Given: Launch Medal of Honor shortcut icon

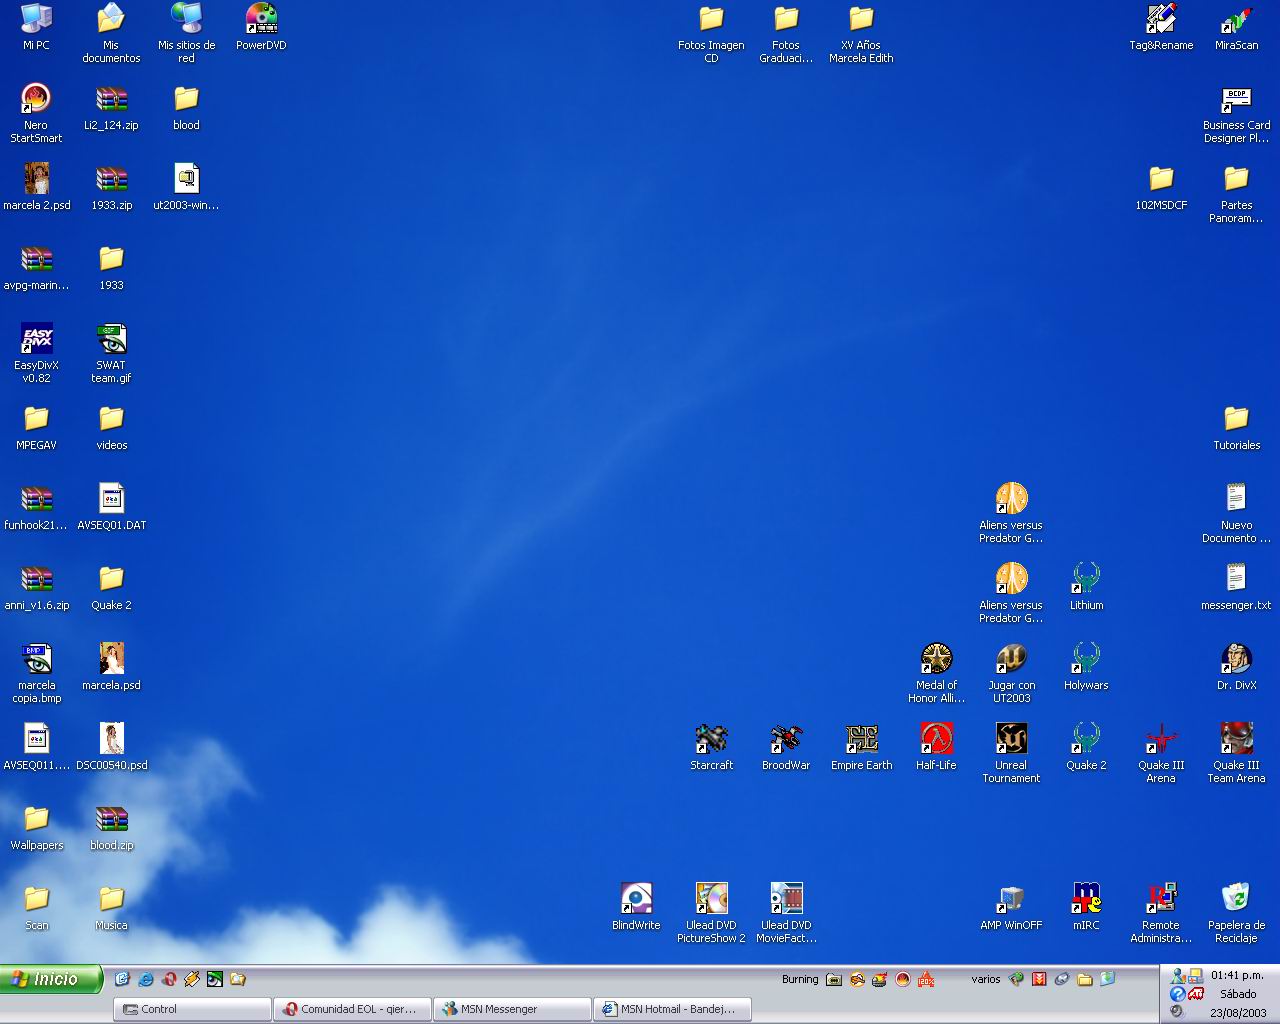Looking at the screenshot, I should (x=936, y=658).
